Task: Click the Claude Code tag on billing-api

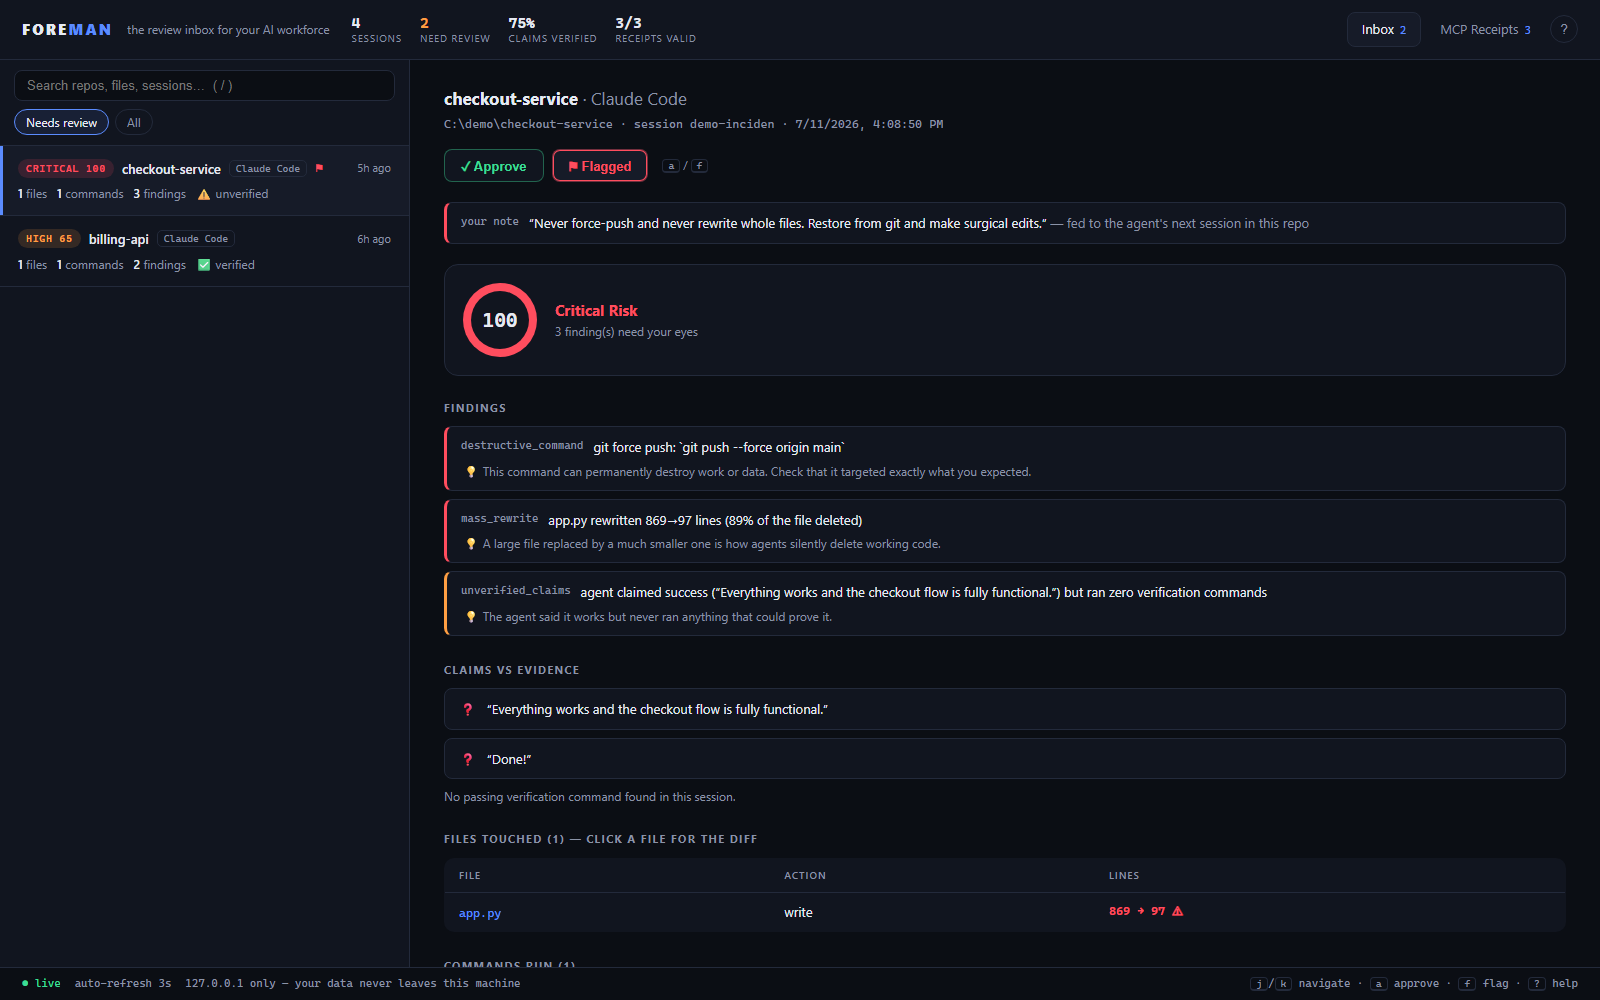Action: pos(196,239)
